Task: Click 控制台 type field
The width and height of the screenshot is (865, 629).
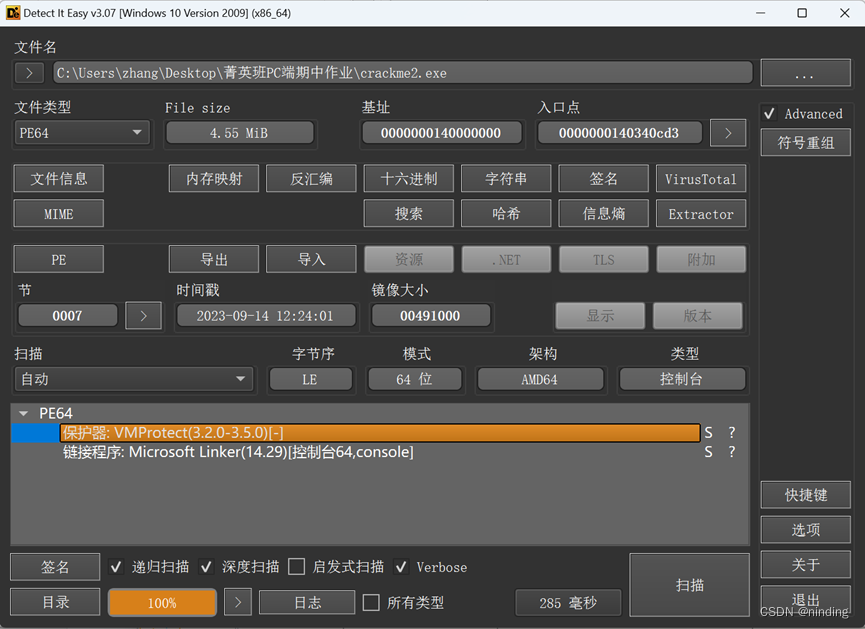Action: 682,379
